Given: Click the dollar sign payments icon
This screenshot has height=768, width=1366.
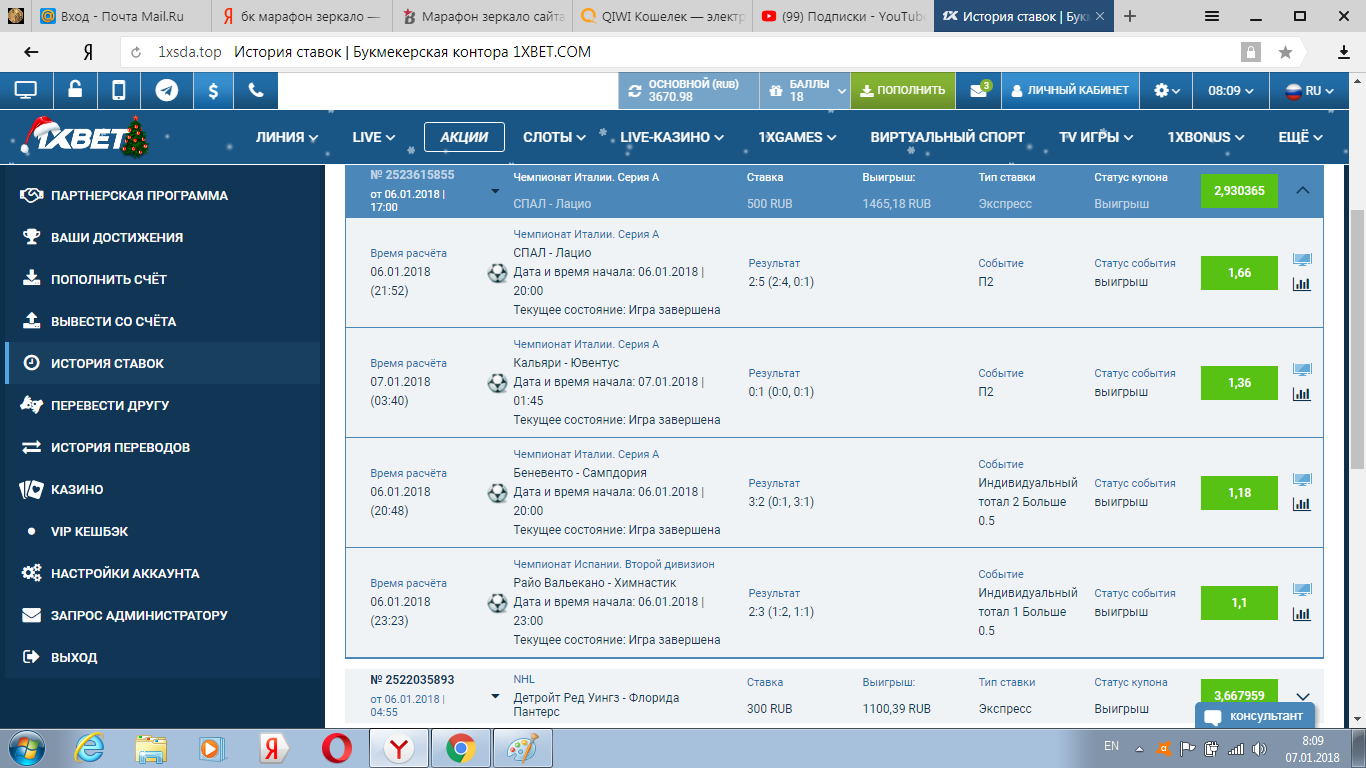Looking at the screenshot, I should pyautogui.click(x=213, y=90).
